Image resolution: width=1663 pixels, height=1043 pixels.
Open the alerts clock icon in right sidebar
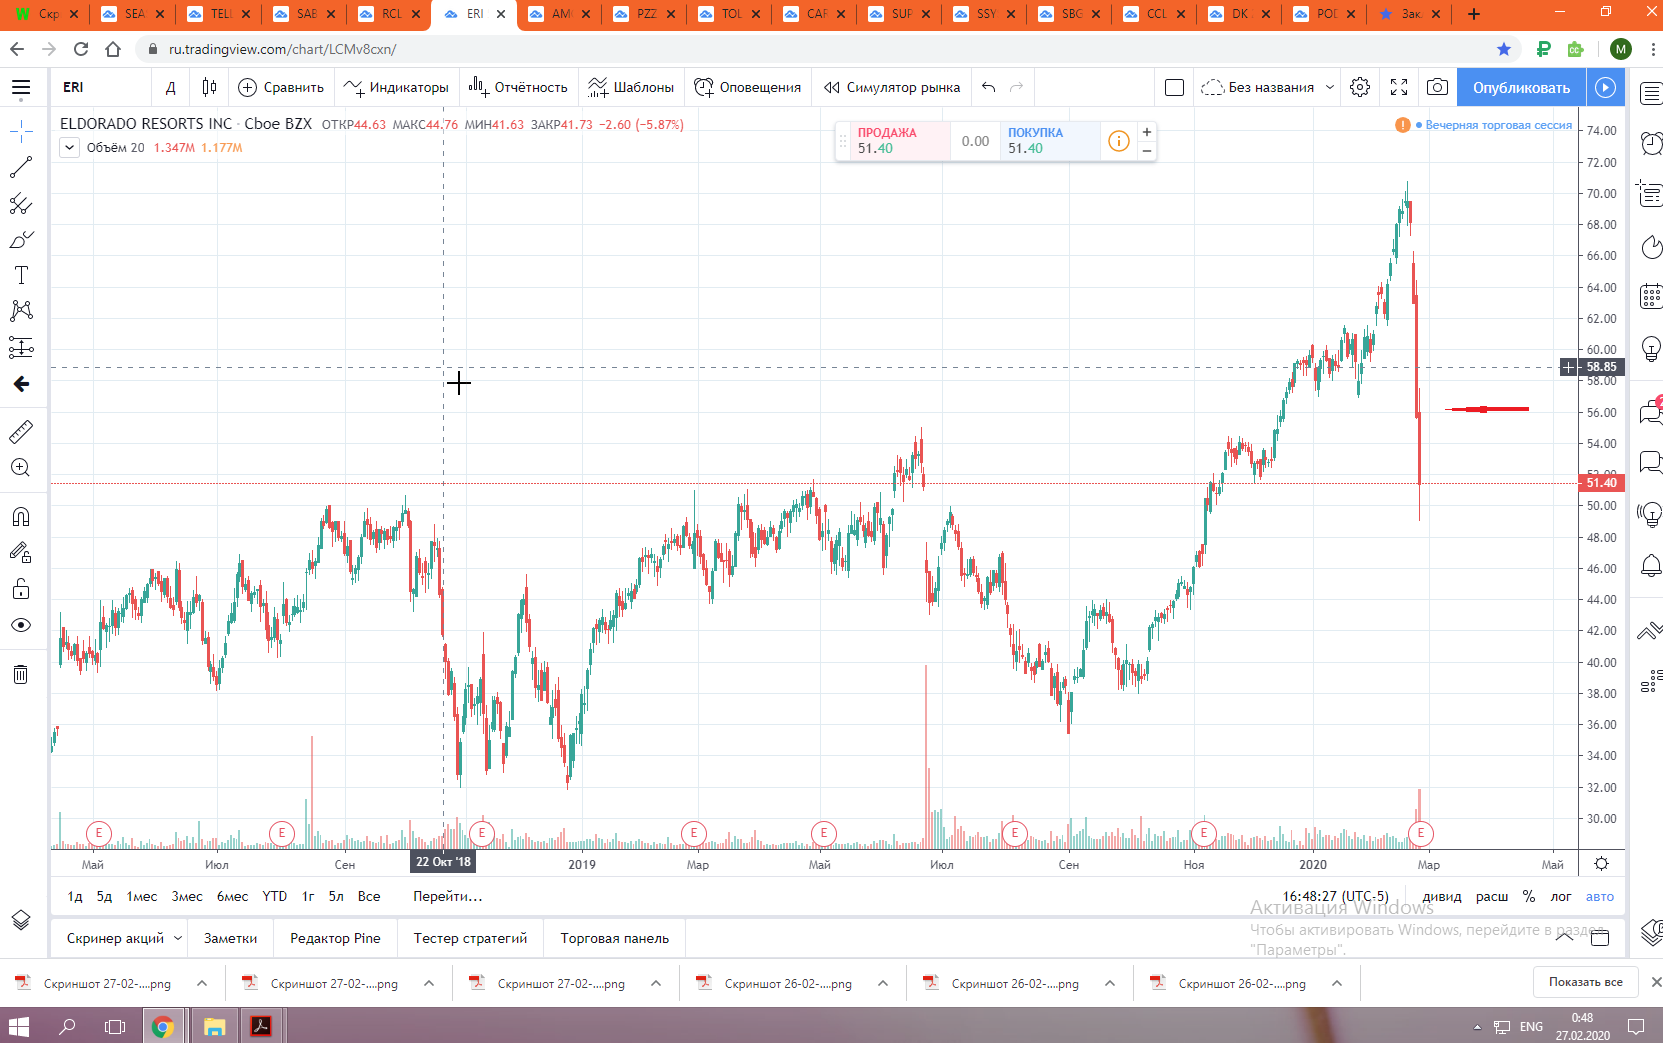[1651, 143]
